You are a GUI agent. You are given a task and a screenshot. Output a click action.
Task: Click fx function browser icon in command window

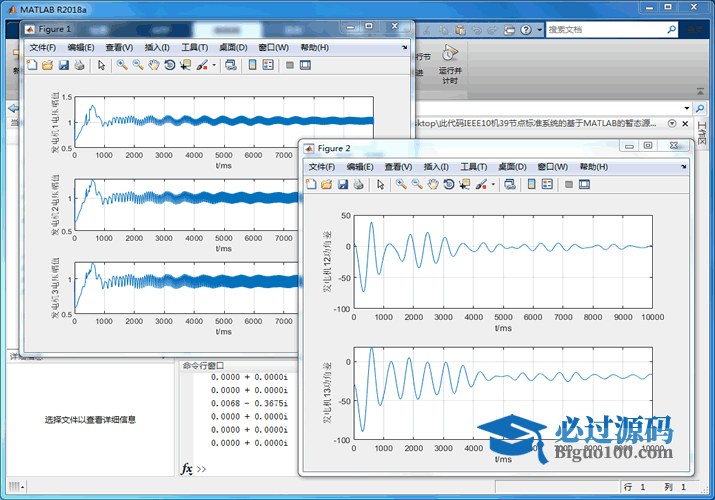(187, 469)
